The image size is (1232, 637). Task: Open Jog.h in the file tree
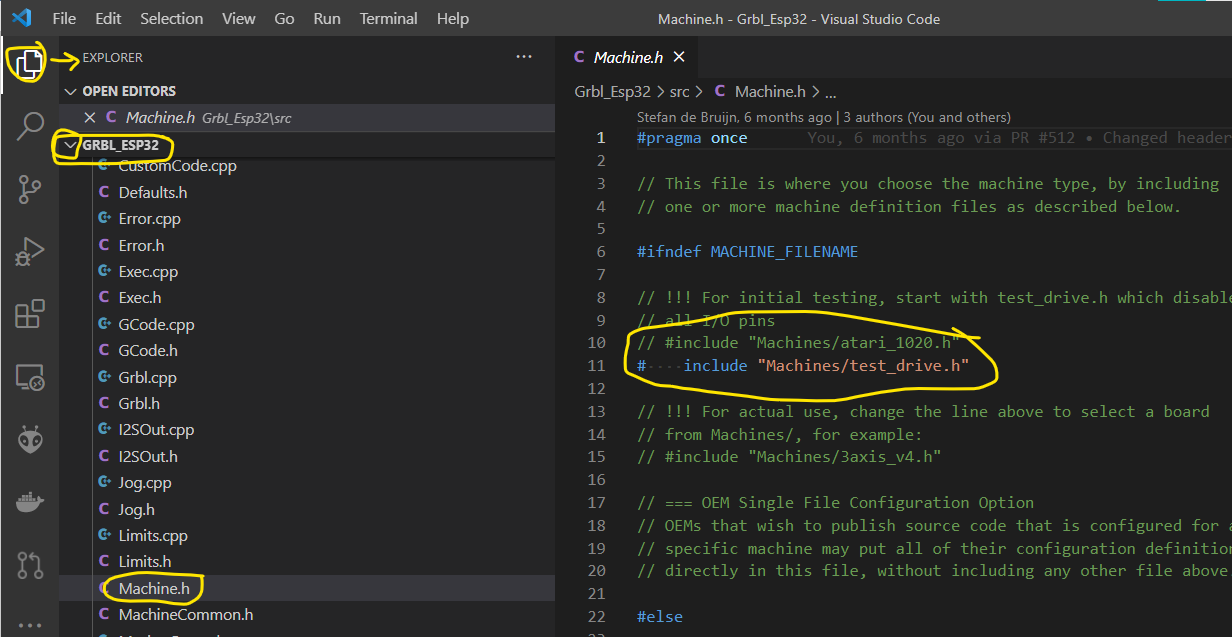[137, 509]
